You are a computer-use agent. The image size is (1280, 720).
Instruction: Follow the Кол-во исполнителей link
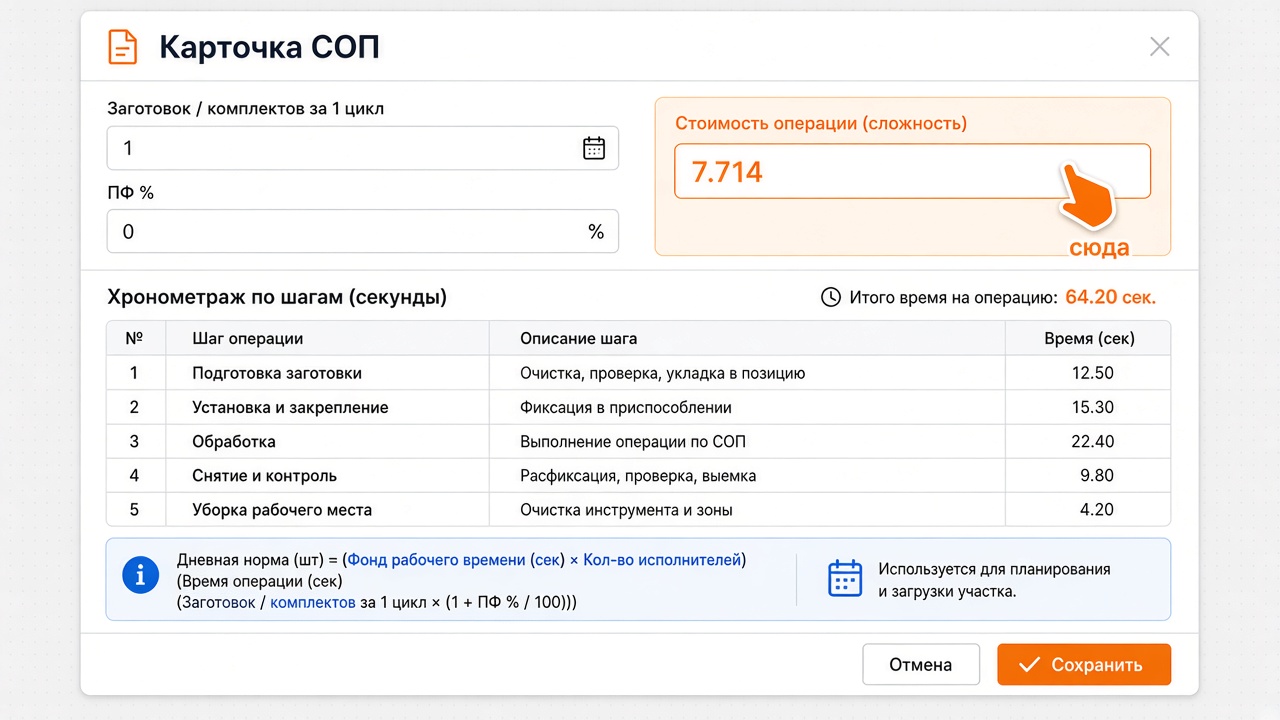point(662,560)
